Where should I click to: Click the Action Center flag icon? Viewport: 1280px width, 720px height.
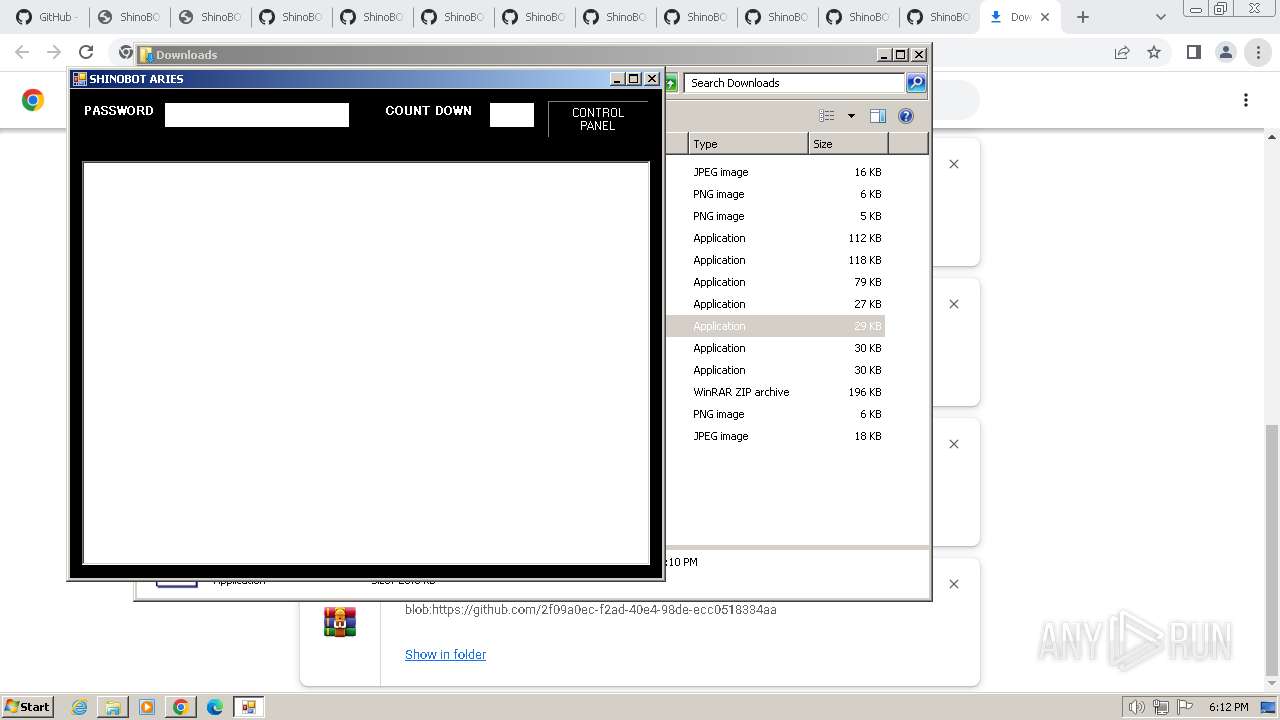pos(1184,707)
